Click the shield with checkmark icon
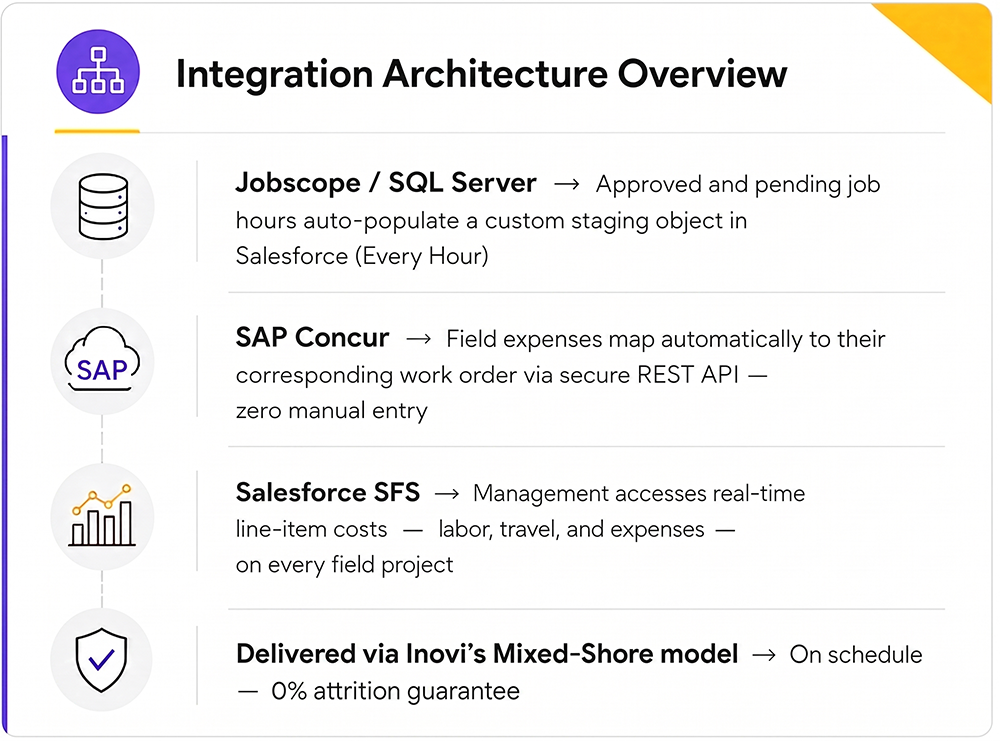 (101, 659)
